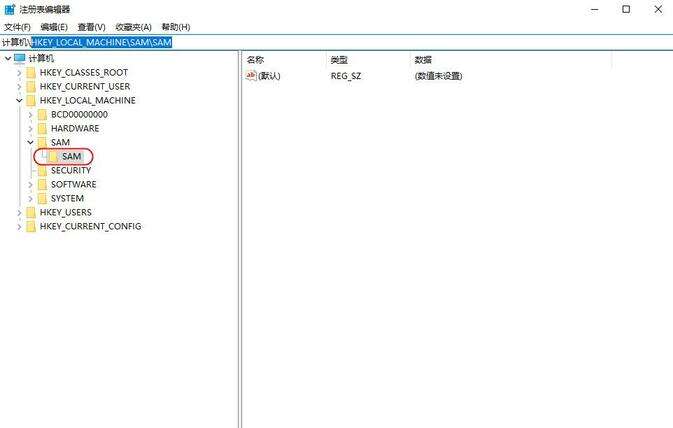
Task: Click the Registry Editor title bar icon
Action: 9,9
